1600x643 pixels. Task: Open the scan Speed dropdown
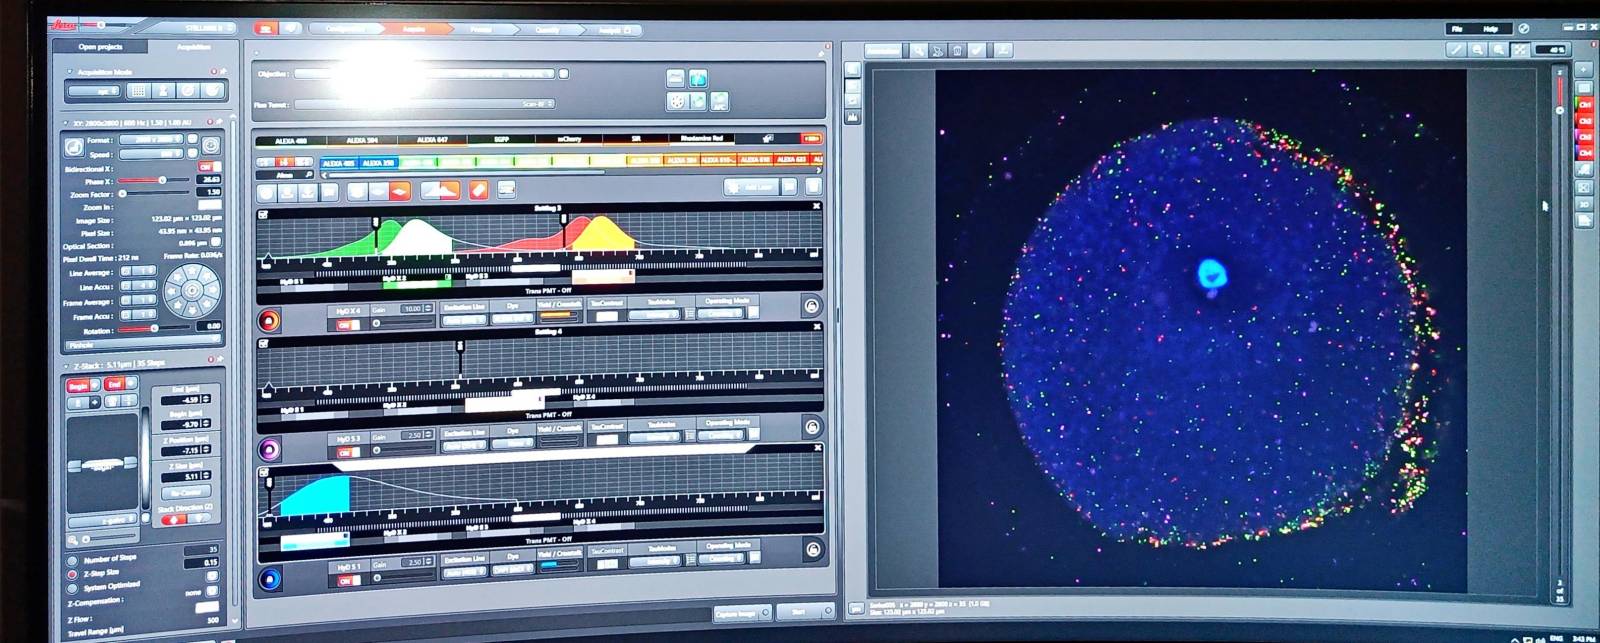click(150, 154)
